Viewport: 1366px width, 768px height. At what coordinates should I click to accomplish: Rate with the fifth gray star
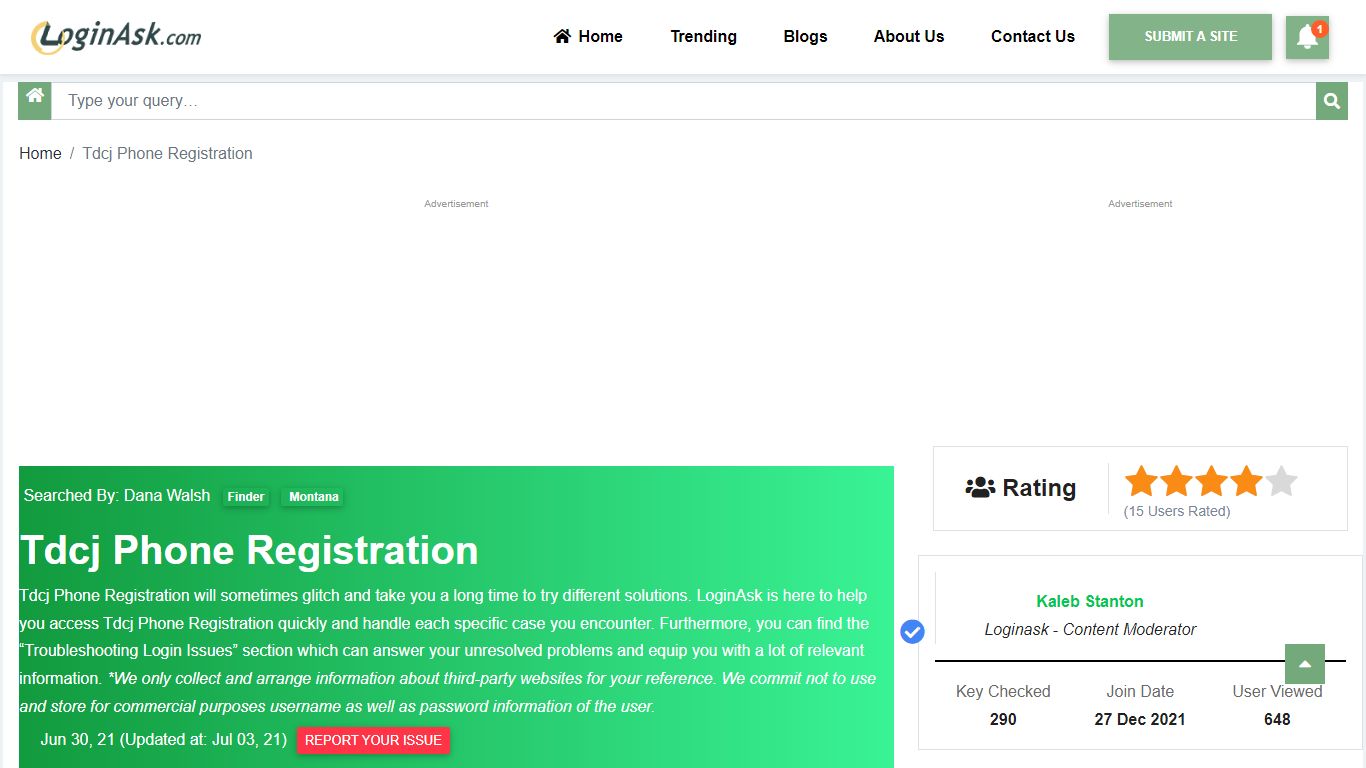[1281, 482]
